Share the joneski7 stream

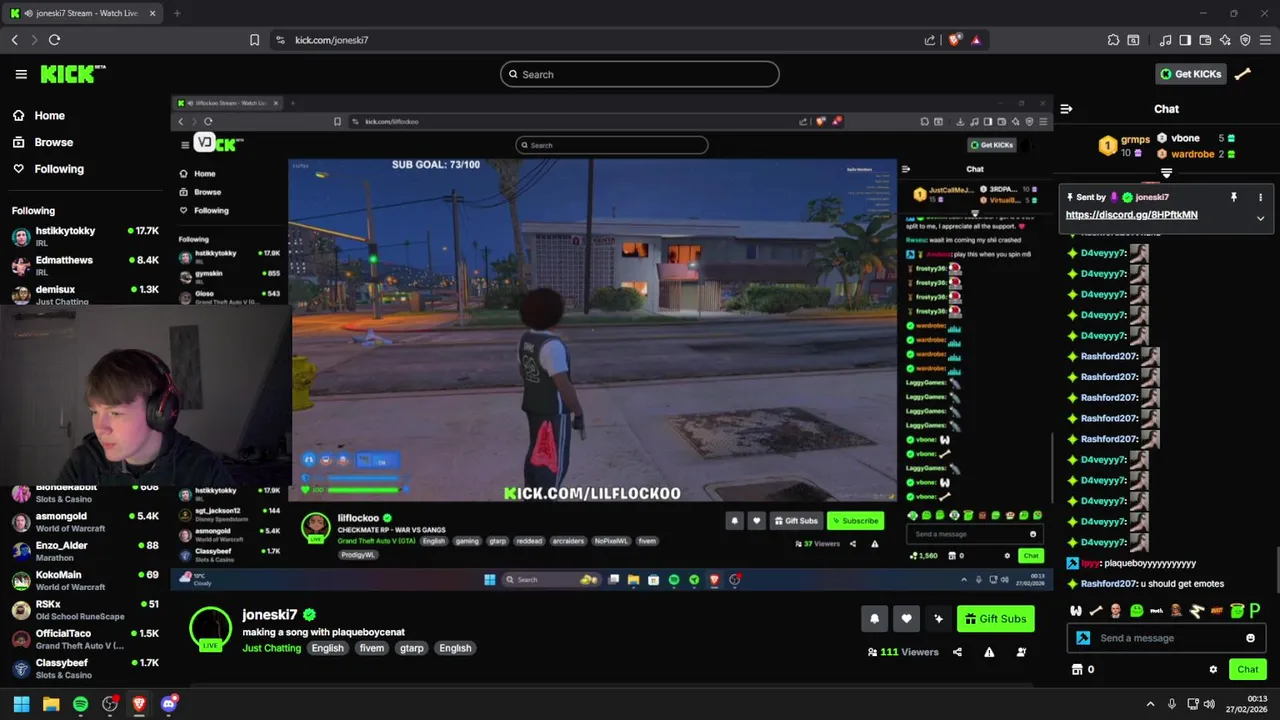tap(957, 652)
